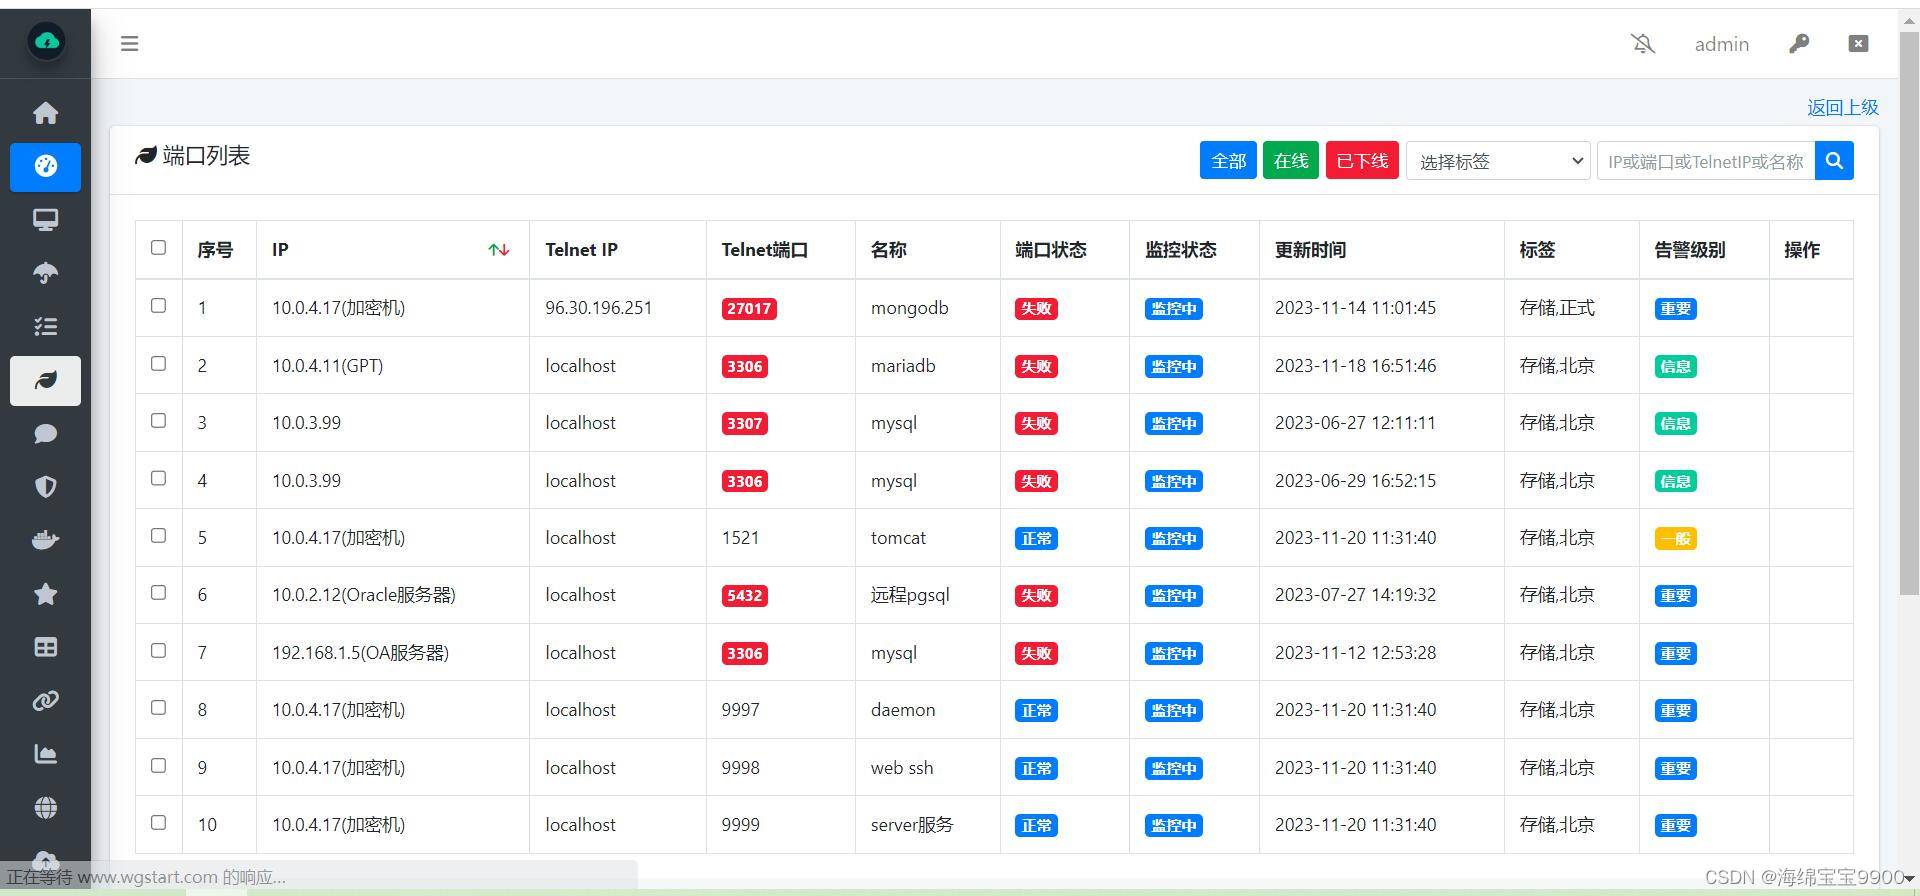Click the 返回上级 link
1920x896 pixels.
(x=1842, y=107)
